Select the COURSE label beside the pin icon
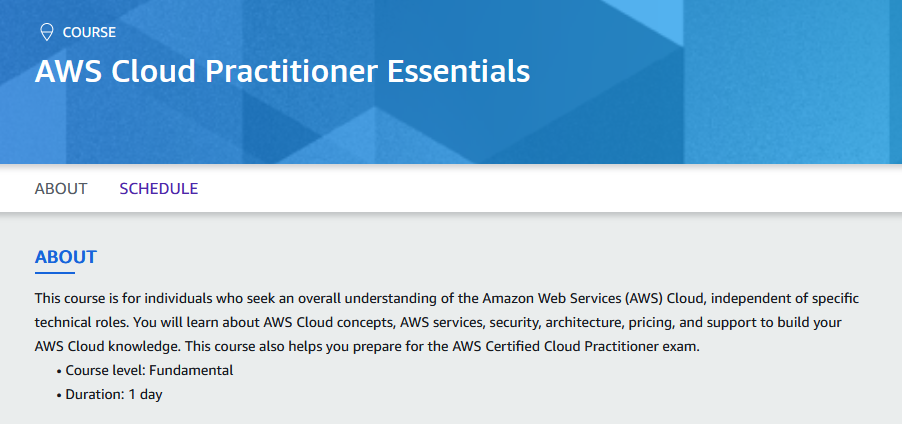The image size is (902, 424). 89,32
